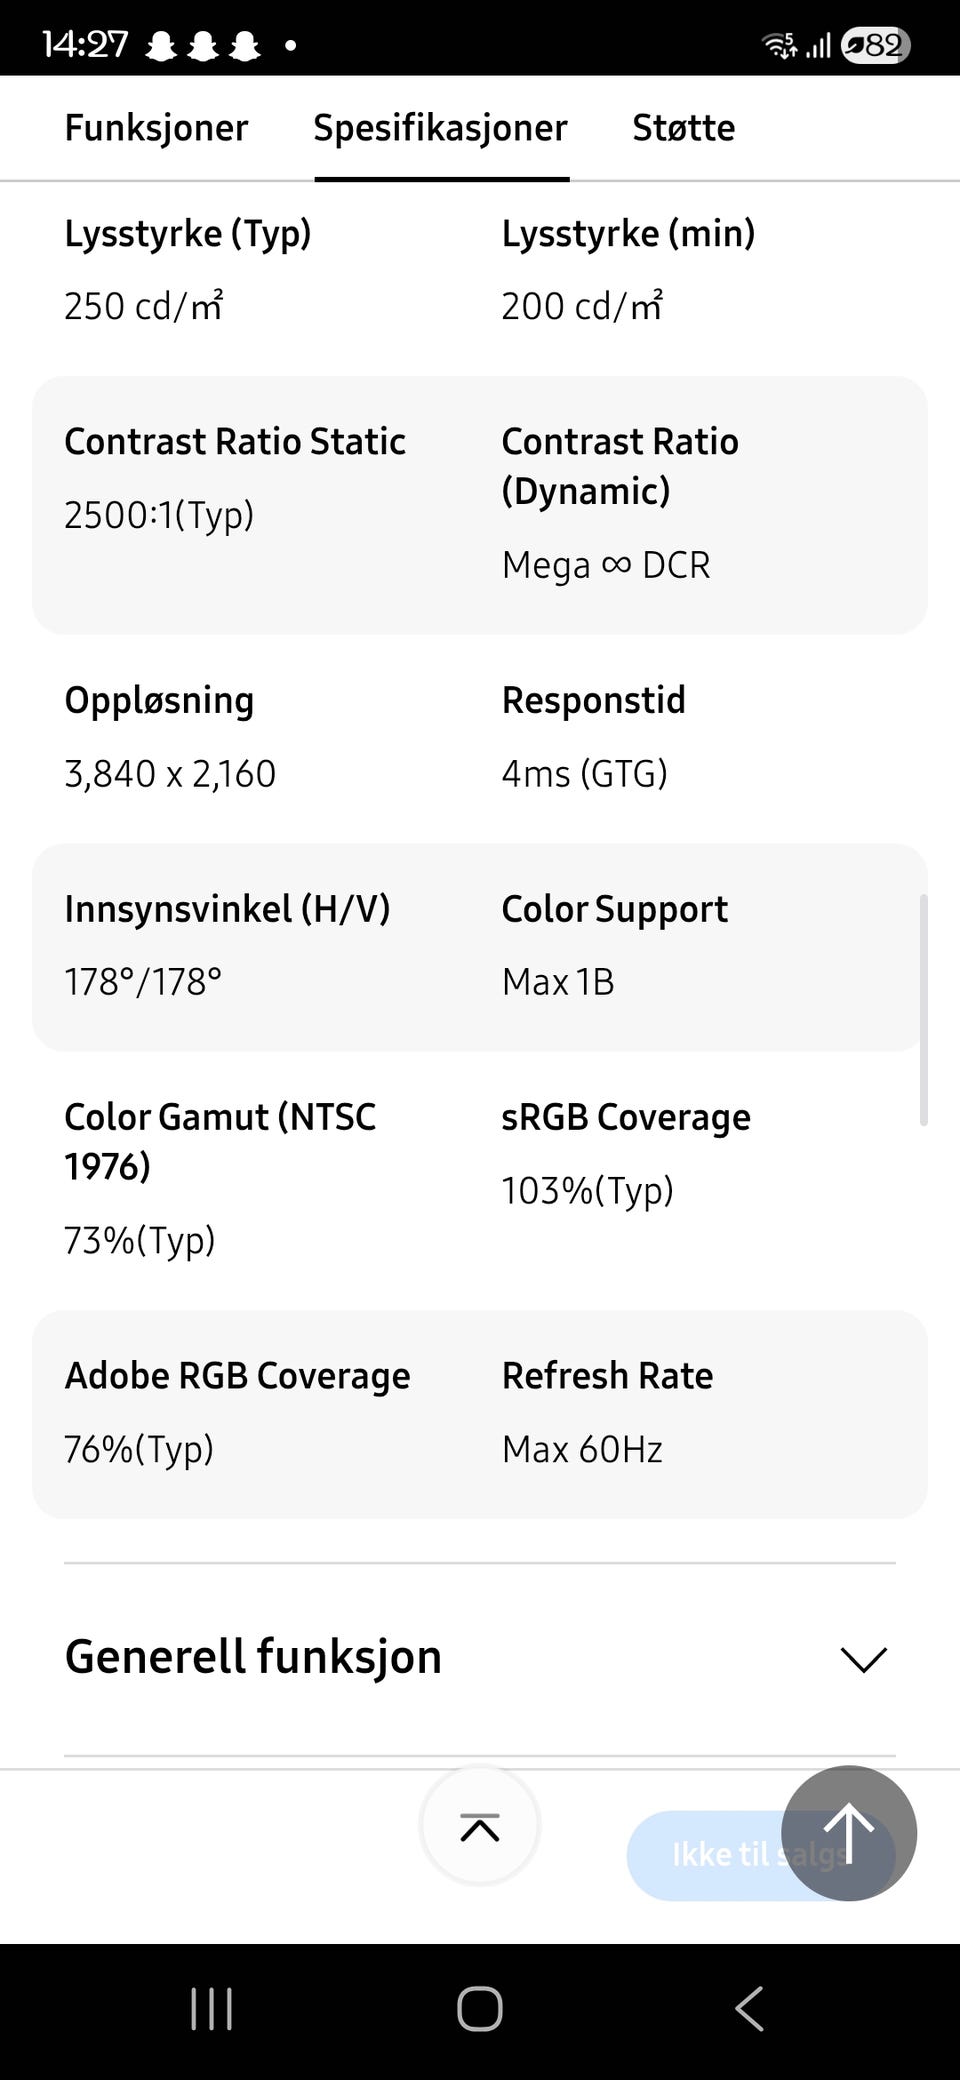Tap the battery indicator showing 82

point(876,45)
